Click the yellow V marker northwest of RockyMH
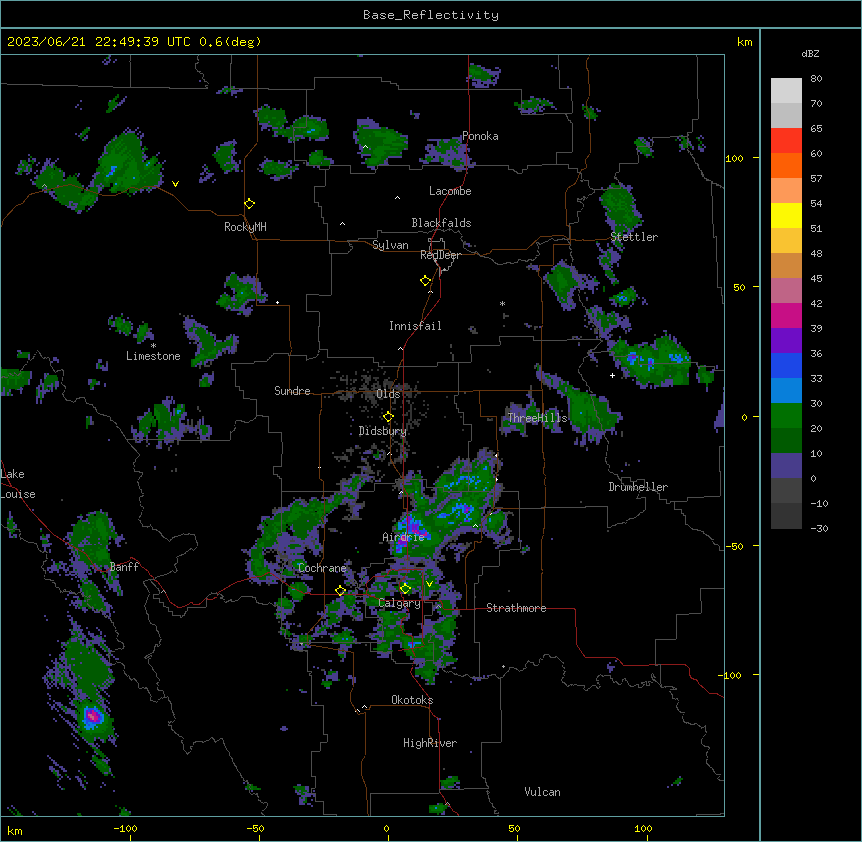Image resolution: width=862 pixels, height=842 pixels. point(175,184)
